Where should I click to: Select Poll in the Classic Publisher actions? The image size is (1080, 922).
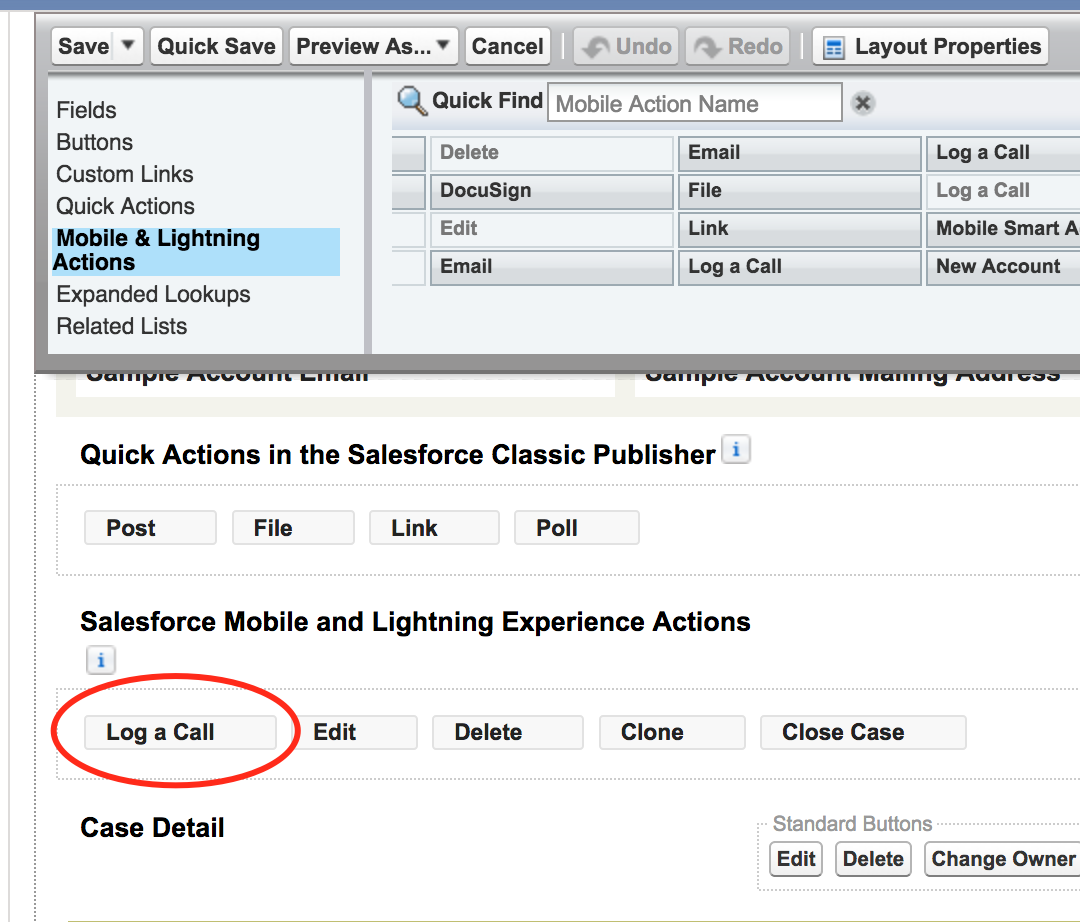point(577,527)
